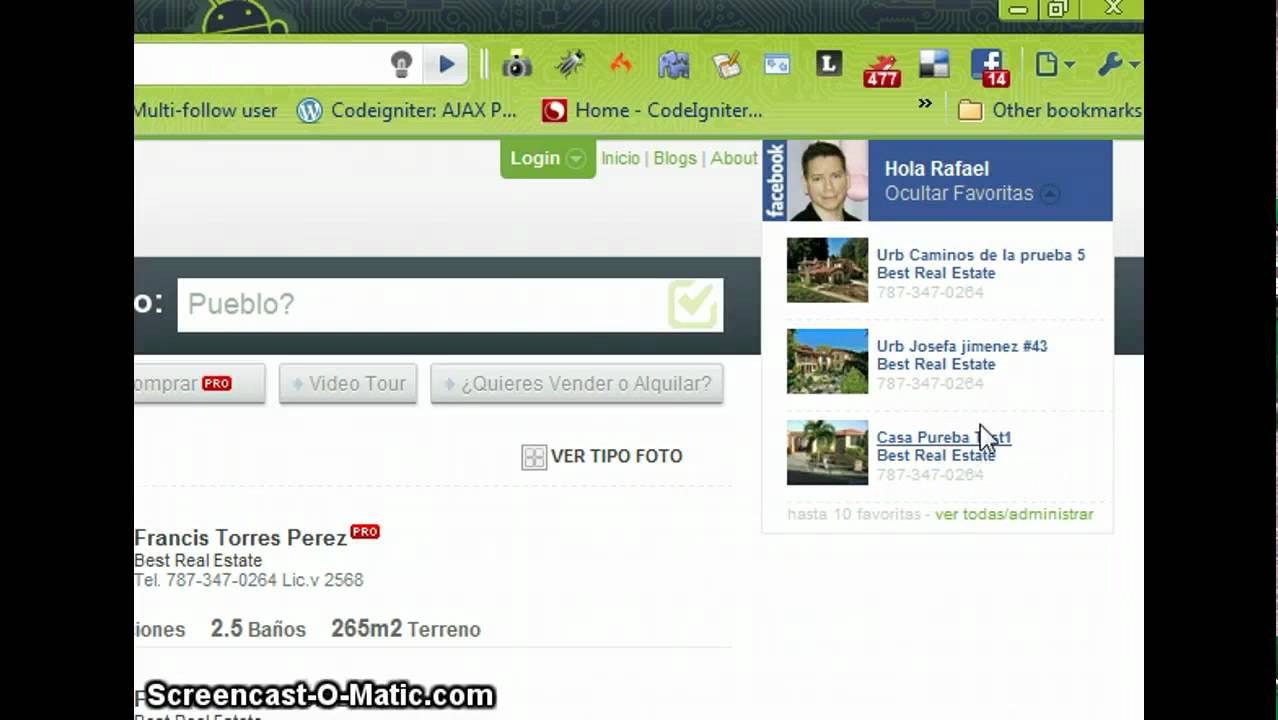Open About link in top navigation
This screenshot has width=1278, height=720.
click(734, 158)
